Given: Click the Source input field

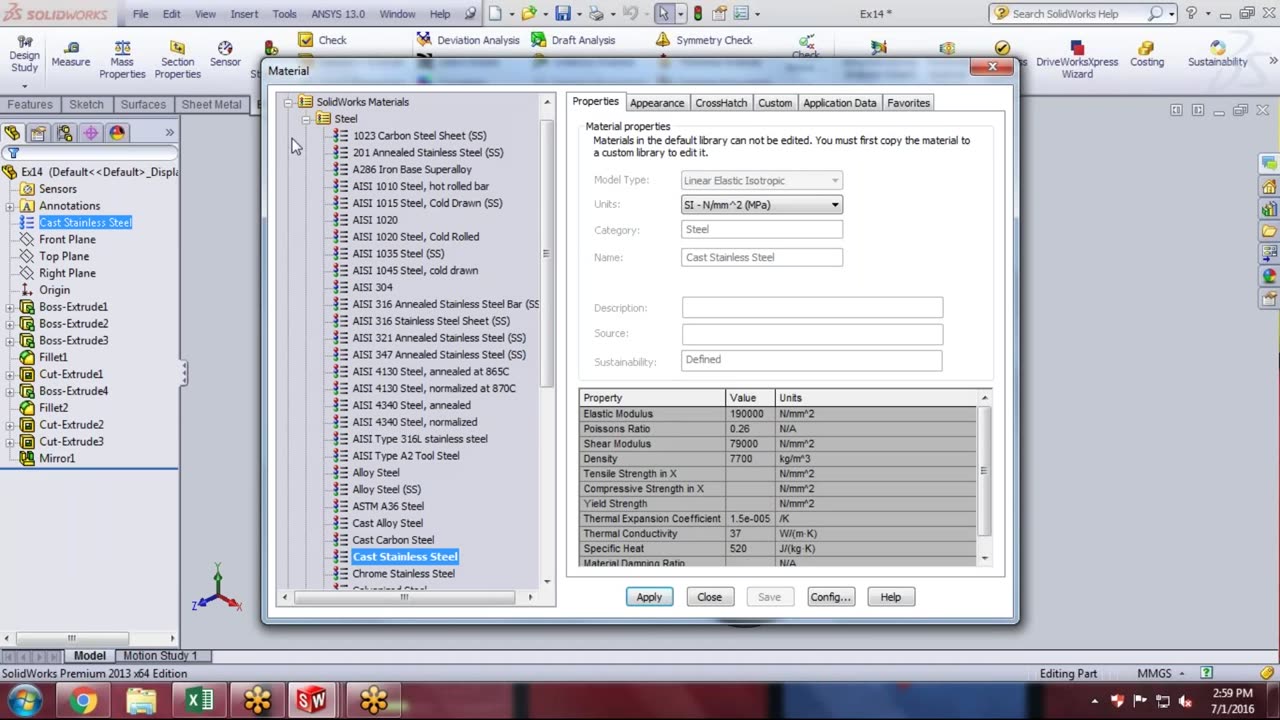Looking at the screenshot, I should [812, 334].
